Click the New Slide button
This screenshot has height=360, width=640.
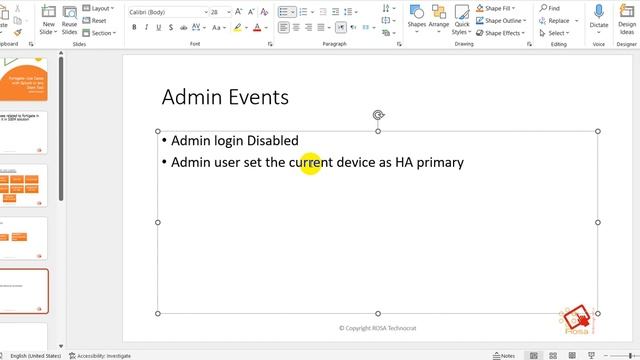[x=48, y=20]
